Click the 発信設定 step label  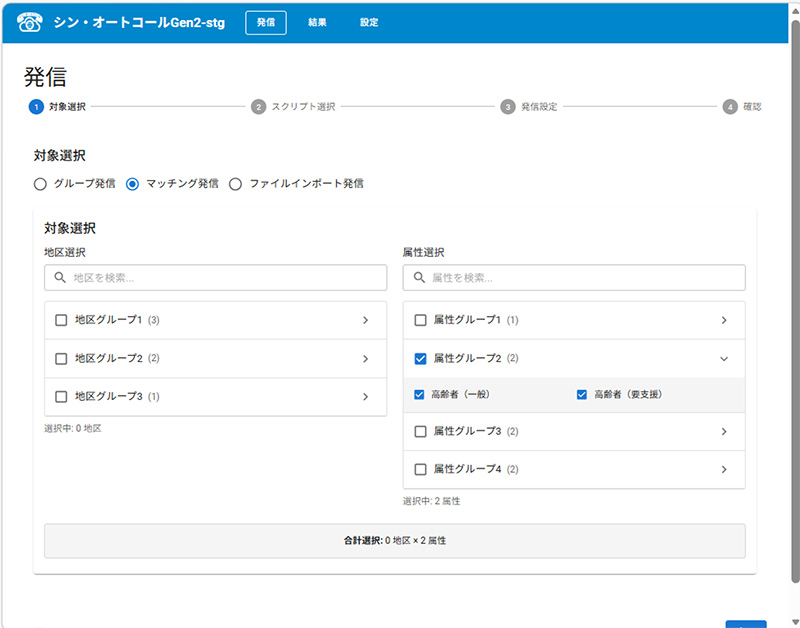[x=539, y=107]
